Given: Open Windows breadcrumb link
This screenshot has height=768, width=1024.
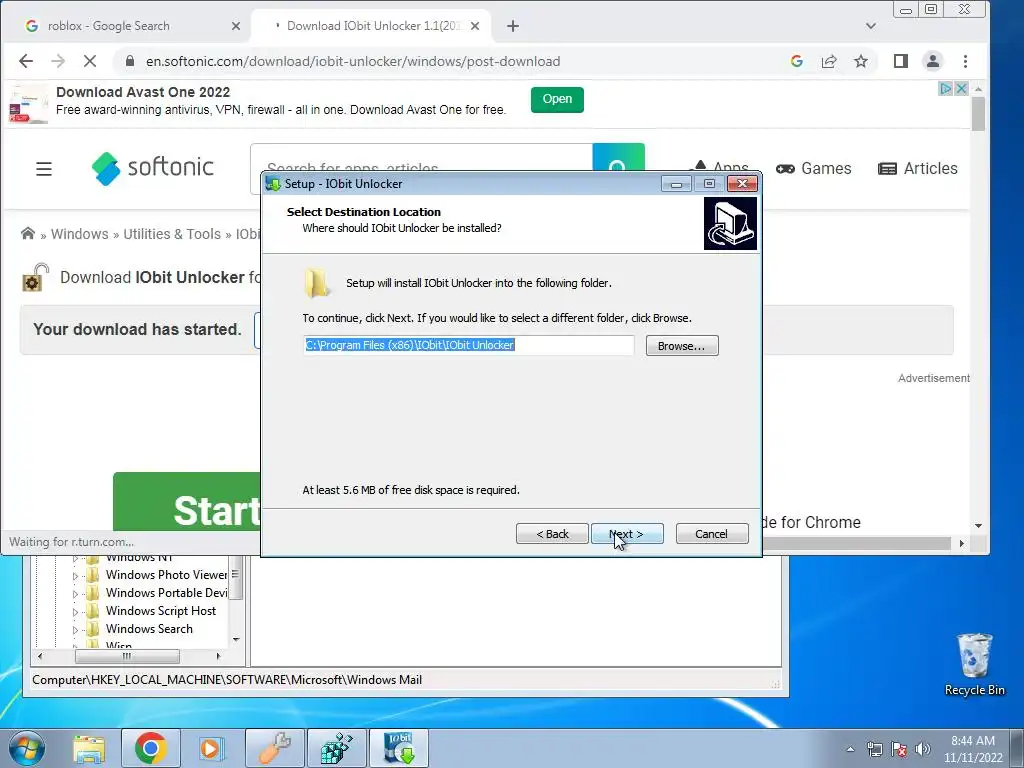Looking at the screenshot, I should pyautogui.click(x=80, y=234).
